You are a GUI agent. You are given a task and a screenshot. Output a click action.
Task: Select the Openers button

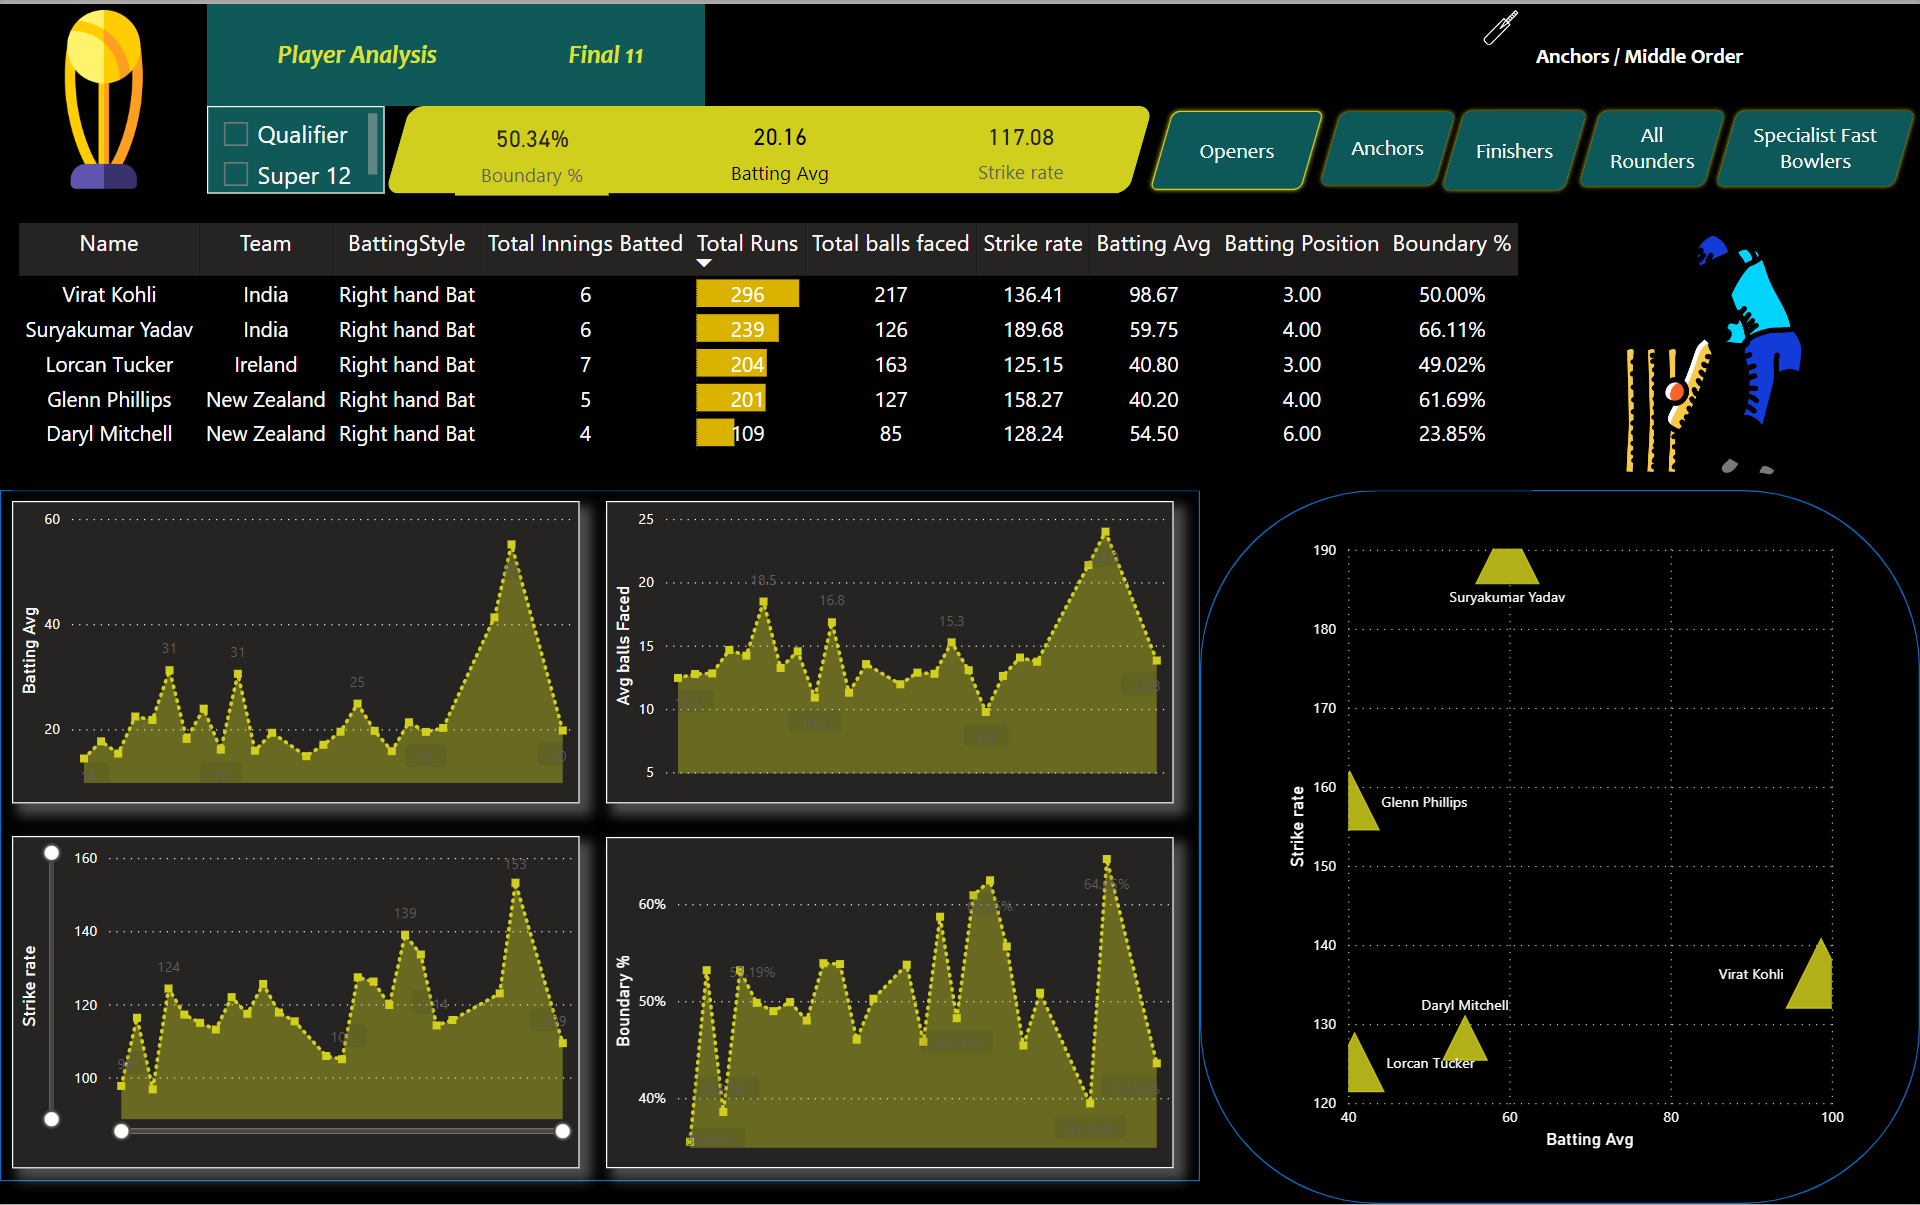tap(1236, 151)
